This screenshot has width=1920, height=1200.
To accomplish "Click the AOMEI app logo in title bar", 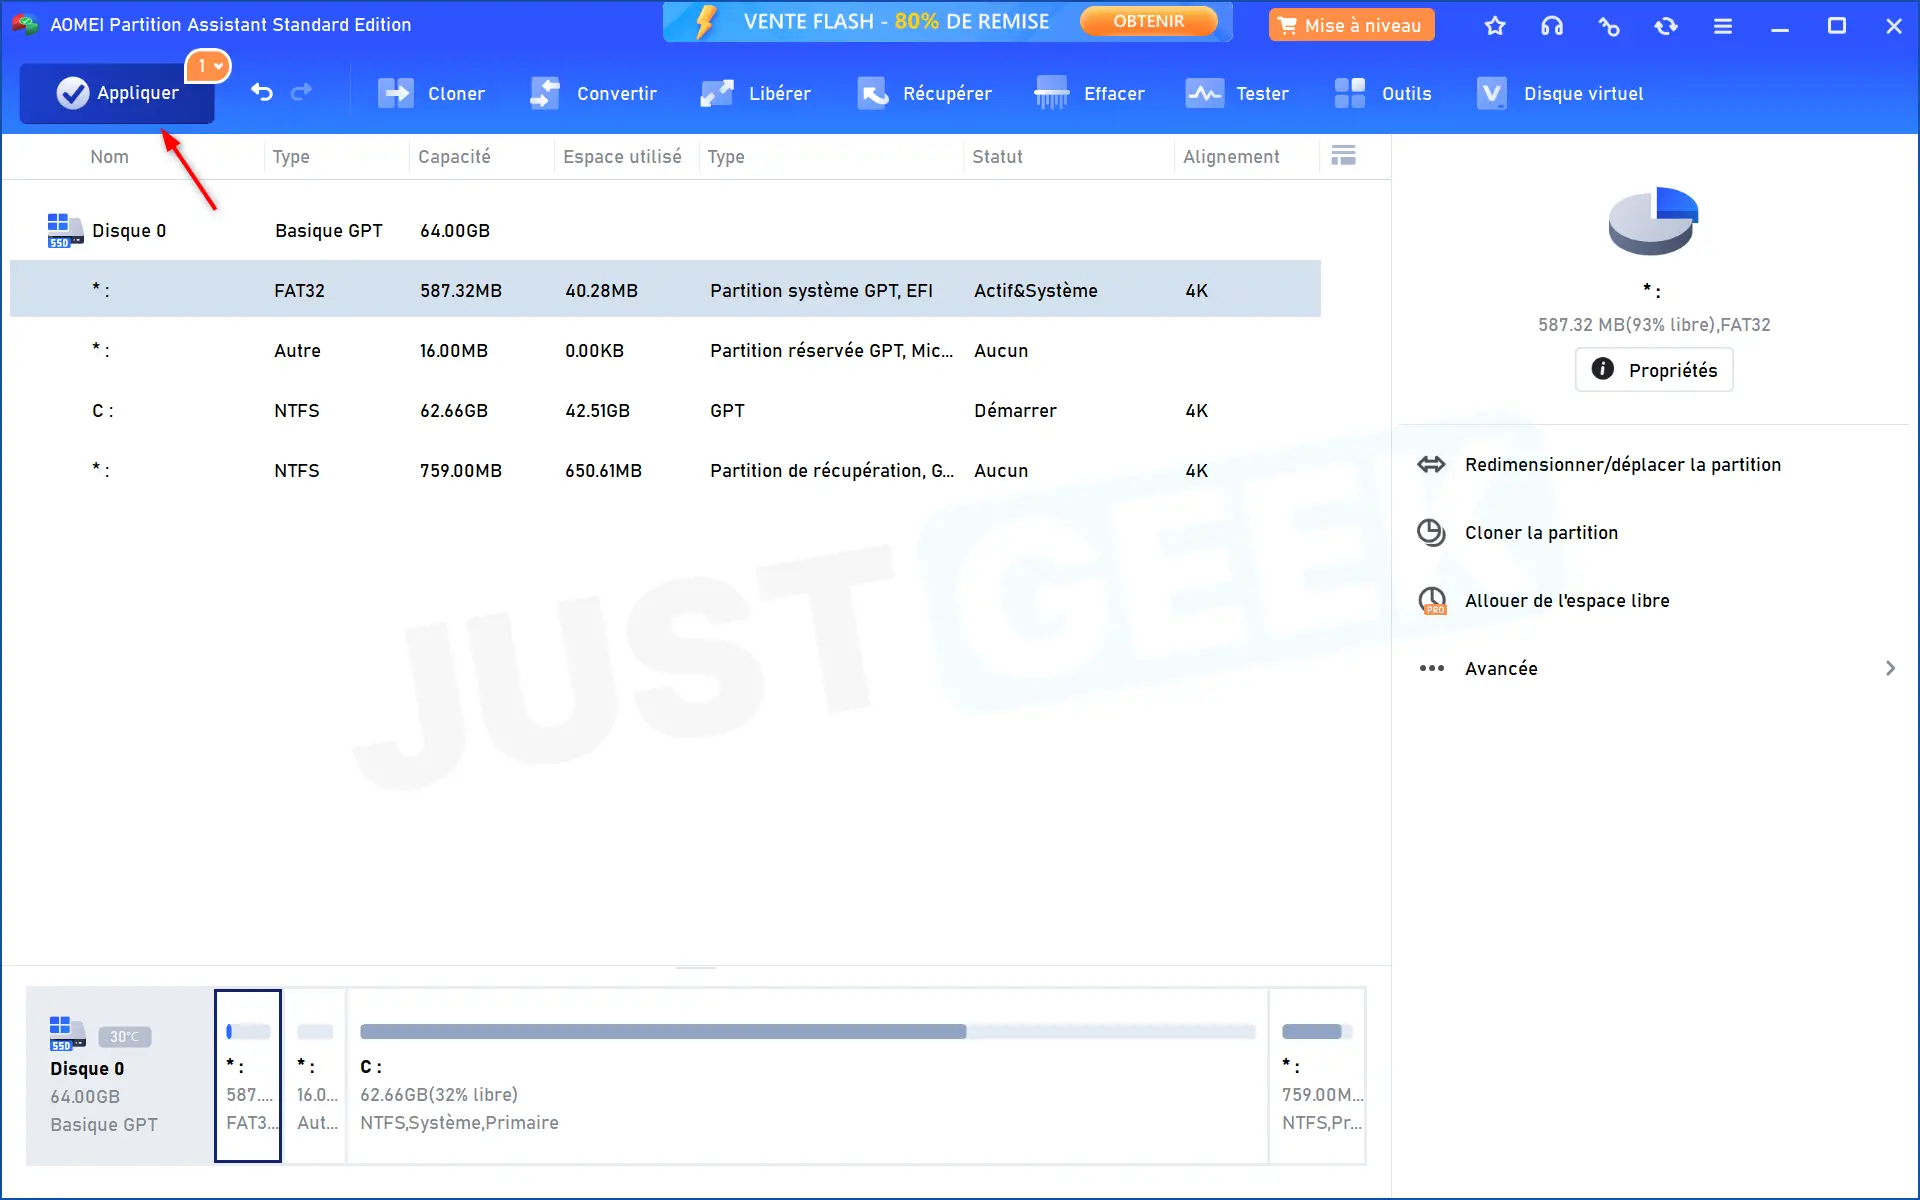I will [25, 24].
